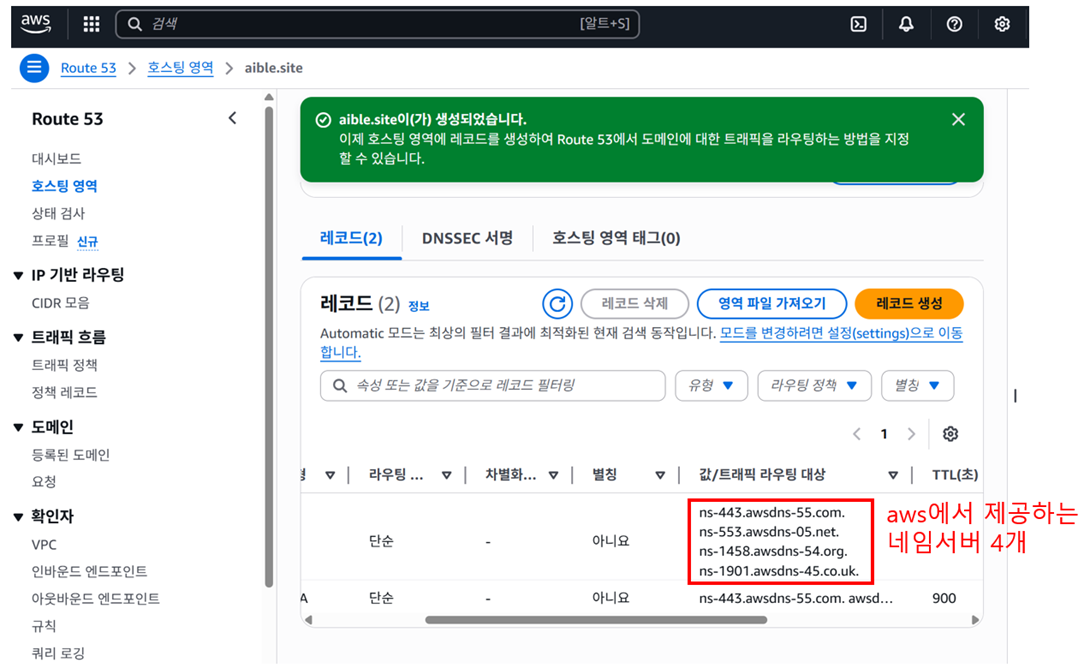The width and height of the screenshot is (1090, 668).
Task: Open CIDR 모음 in the side menu
Action: [60, 303]
